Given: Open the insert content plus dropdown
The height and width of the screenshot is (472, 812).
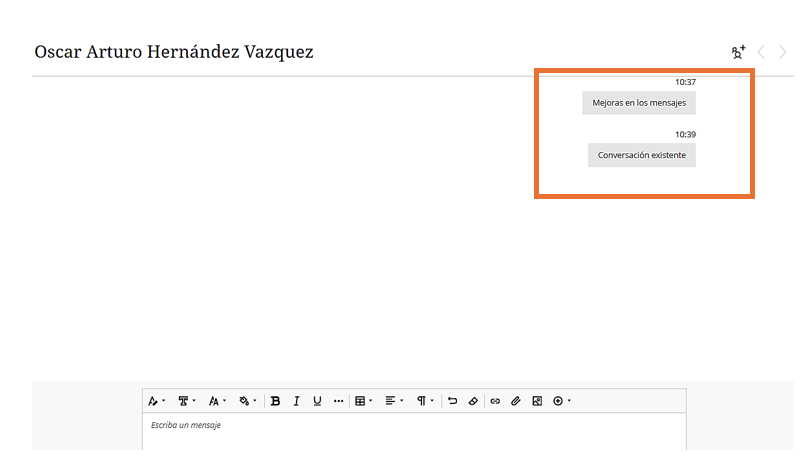Looking at the screenshot, I should click(562, 401).
